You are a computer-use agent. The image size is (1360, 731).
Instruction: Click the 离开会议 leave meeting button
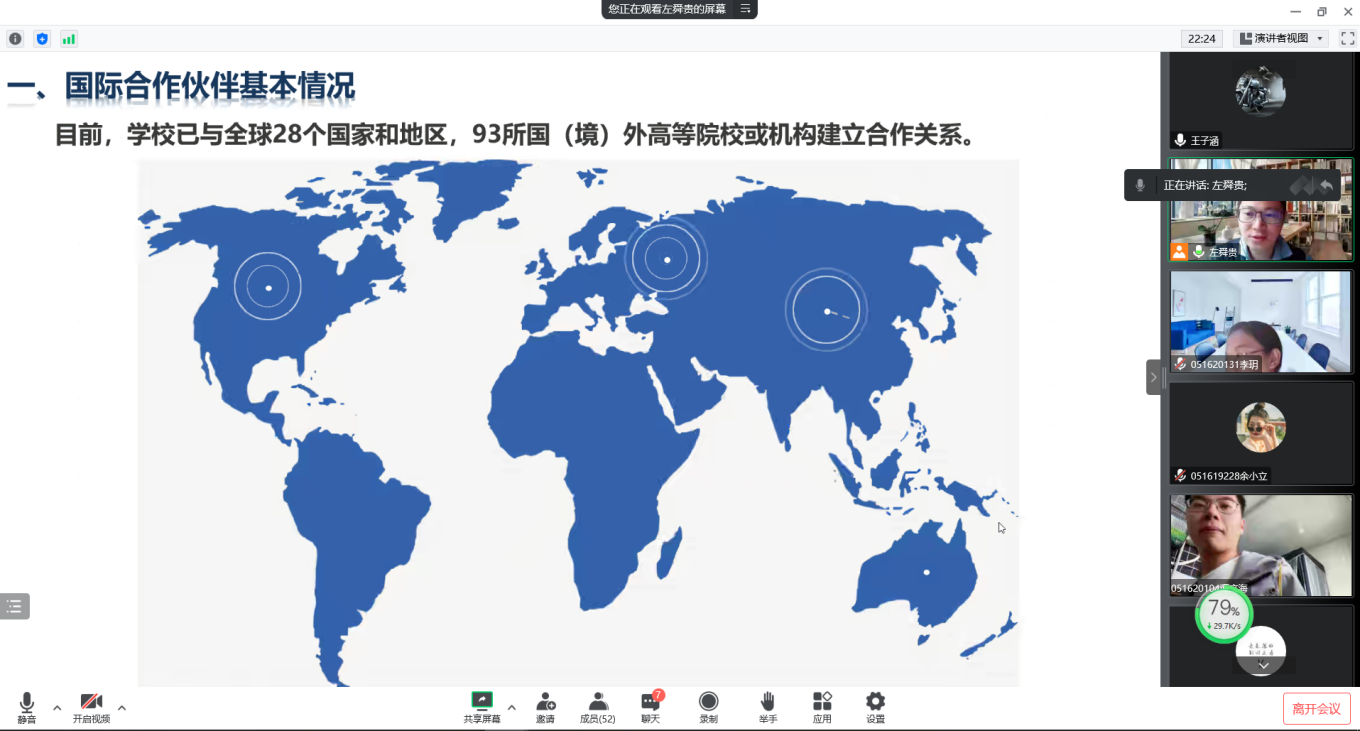[1316, 708]
